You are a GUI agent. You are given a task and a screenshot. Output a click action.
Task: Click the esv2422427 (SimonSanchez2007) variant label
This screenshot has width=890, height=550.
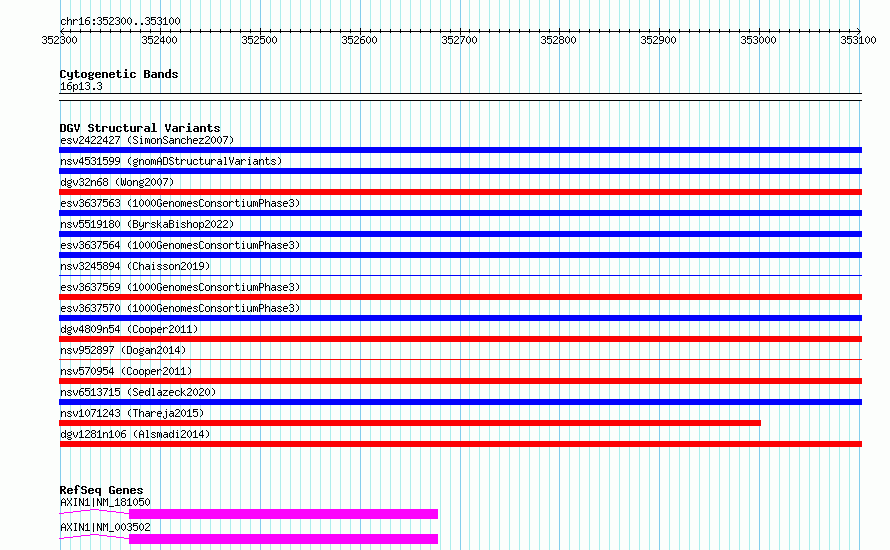coord(147,140)
